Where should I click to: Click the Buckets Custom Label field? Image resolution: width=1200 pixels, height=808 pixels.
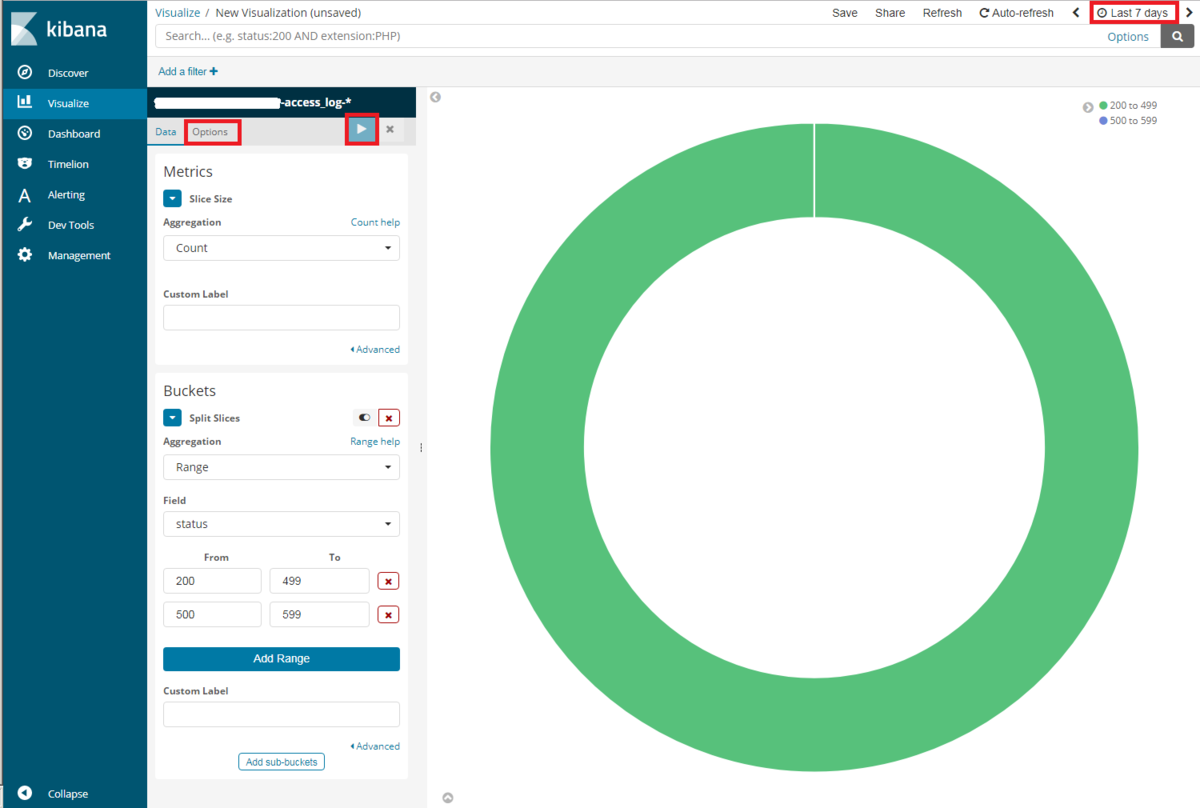[281, 714]
